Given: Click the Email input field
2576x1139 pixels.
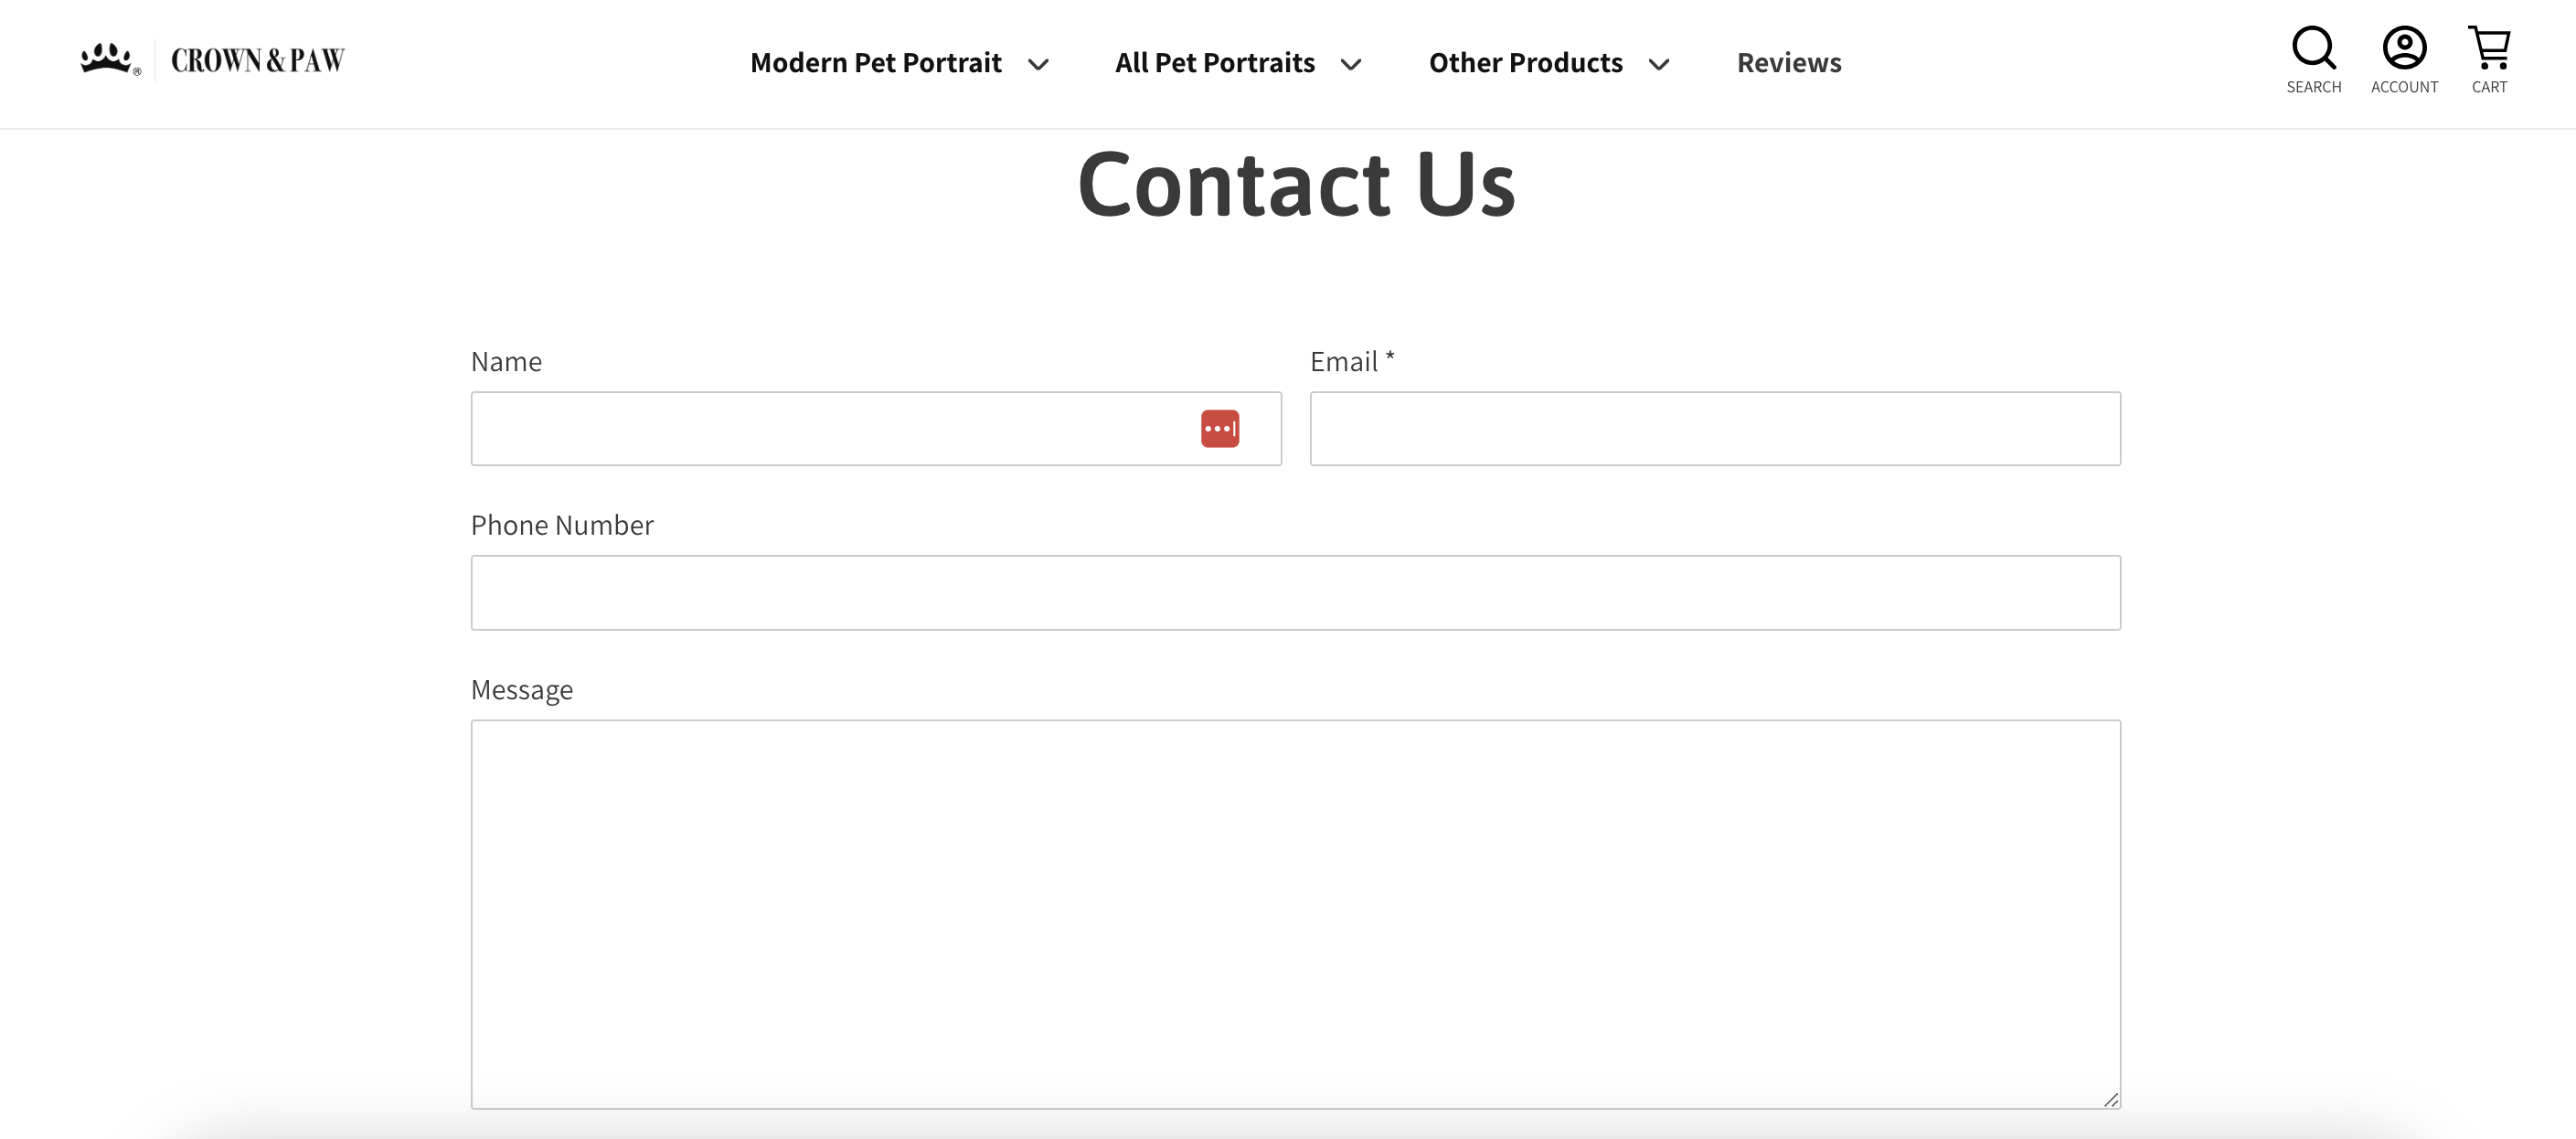Looking at the screenshot, I should pyautogui.click(x=1715, y=427).
